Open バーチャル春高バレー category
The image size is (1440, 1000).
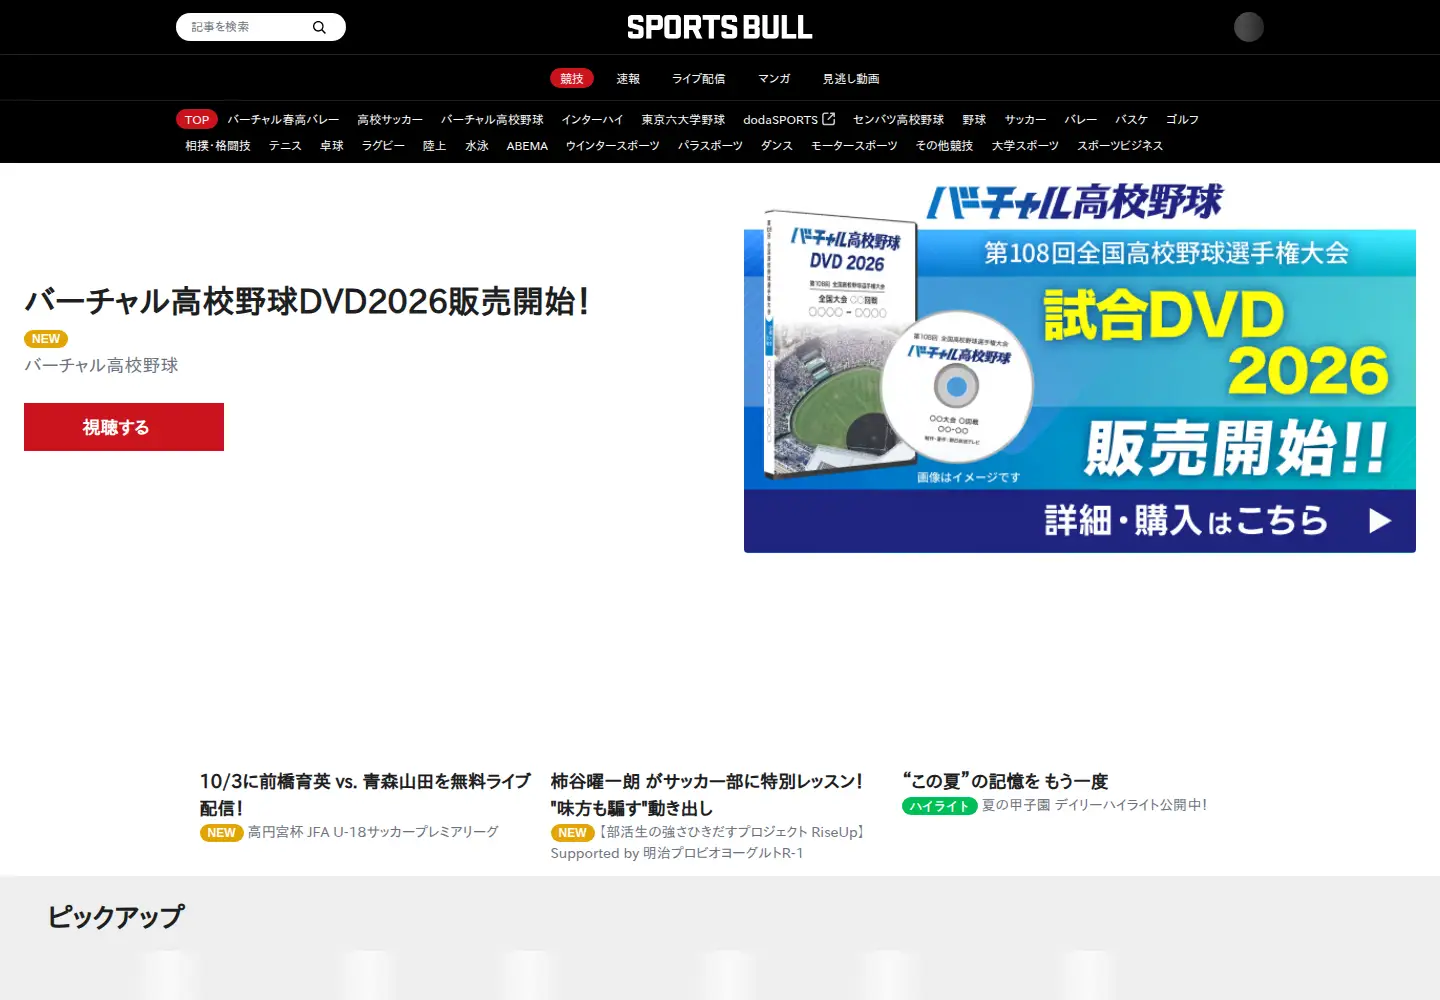pyautogui.click(x=283, y=119)
